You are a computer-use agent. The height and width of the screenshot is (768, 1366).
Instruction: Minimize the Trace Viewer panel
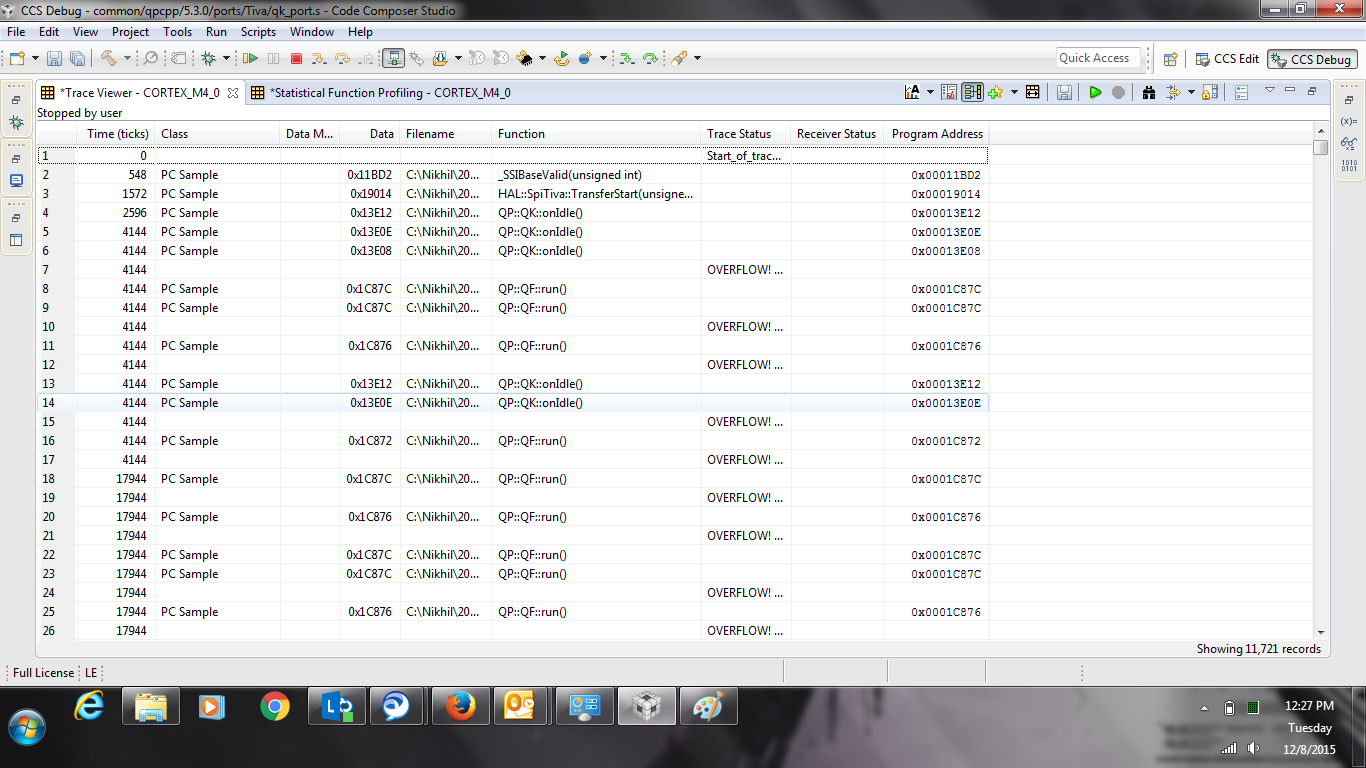1291,90
